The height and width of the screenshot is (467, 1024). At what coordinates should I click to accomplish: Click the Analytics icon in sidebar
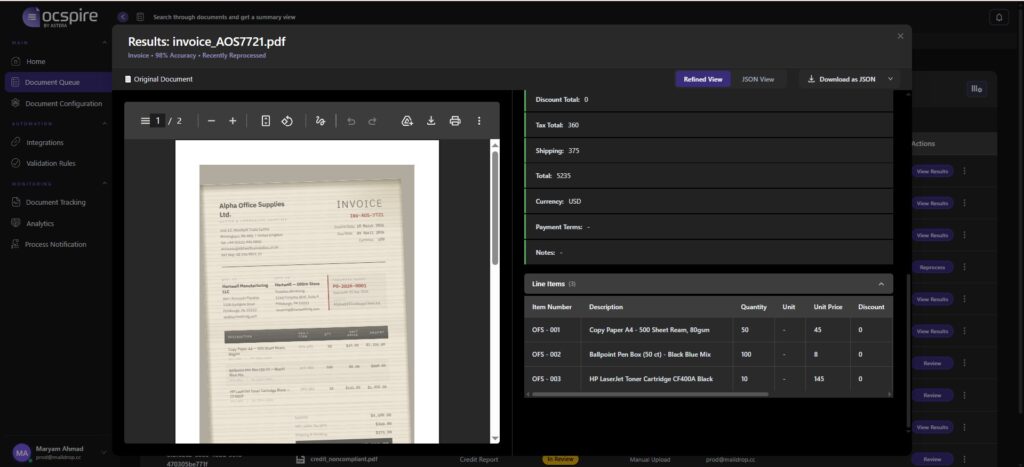15,223
